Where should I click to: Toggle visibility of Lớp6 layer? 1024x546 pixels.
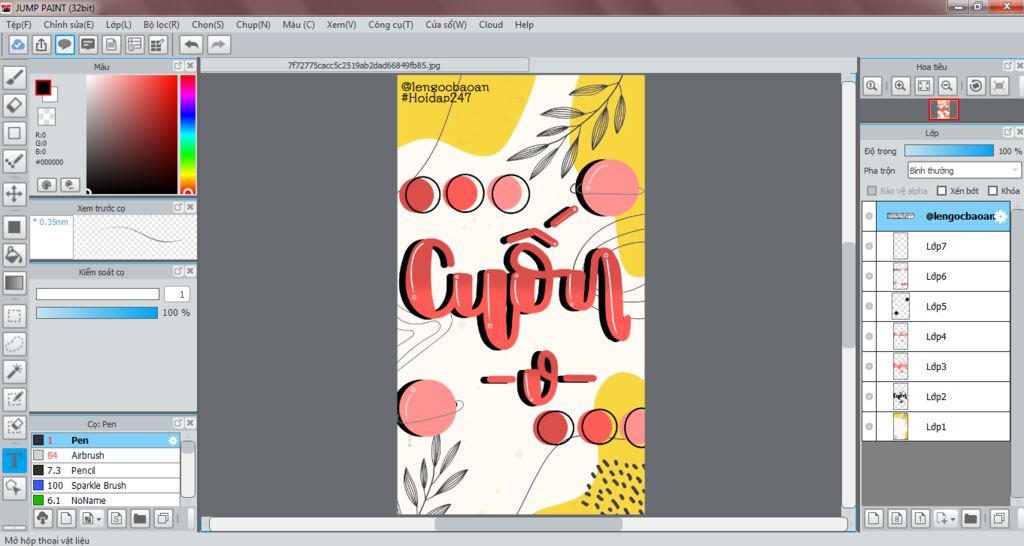869,276
